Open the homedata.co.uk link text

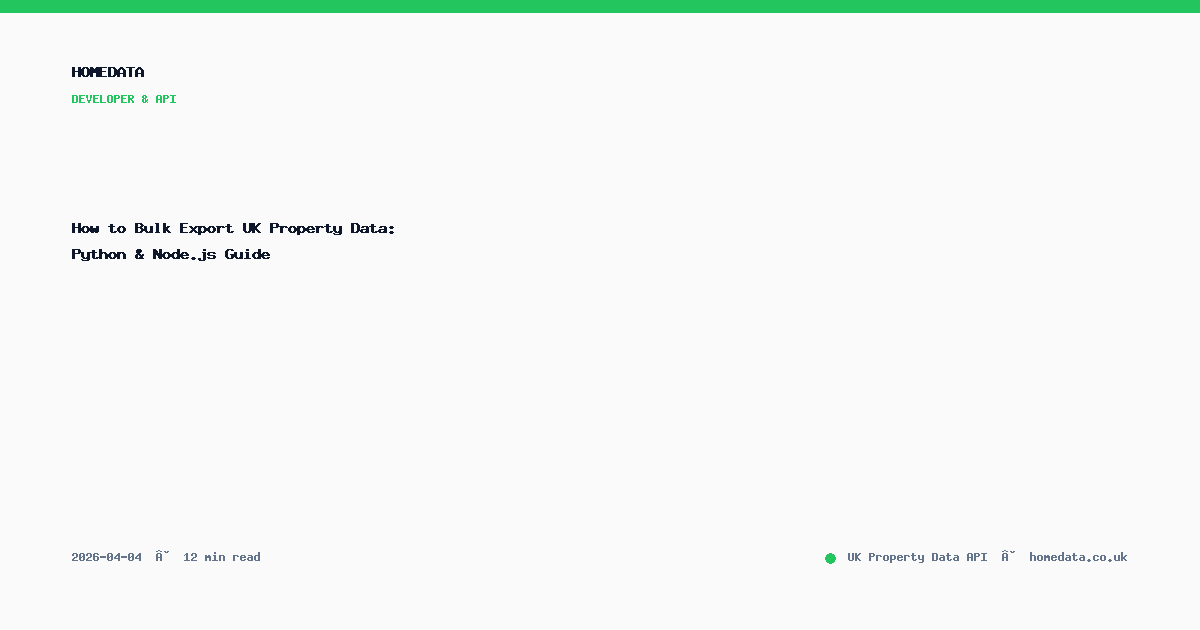(1078, 557)
